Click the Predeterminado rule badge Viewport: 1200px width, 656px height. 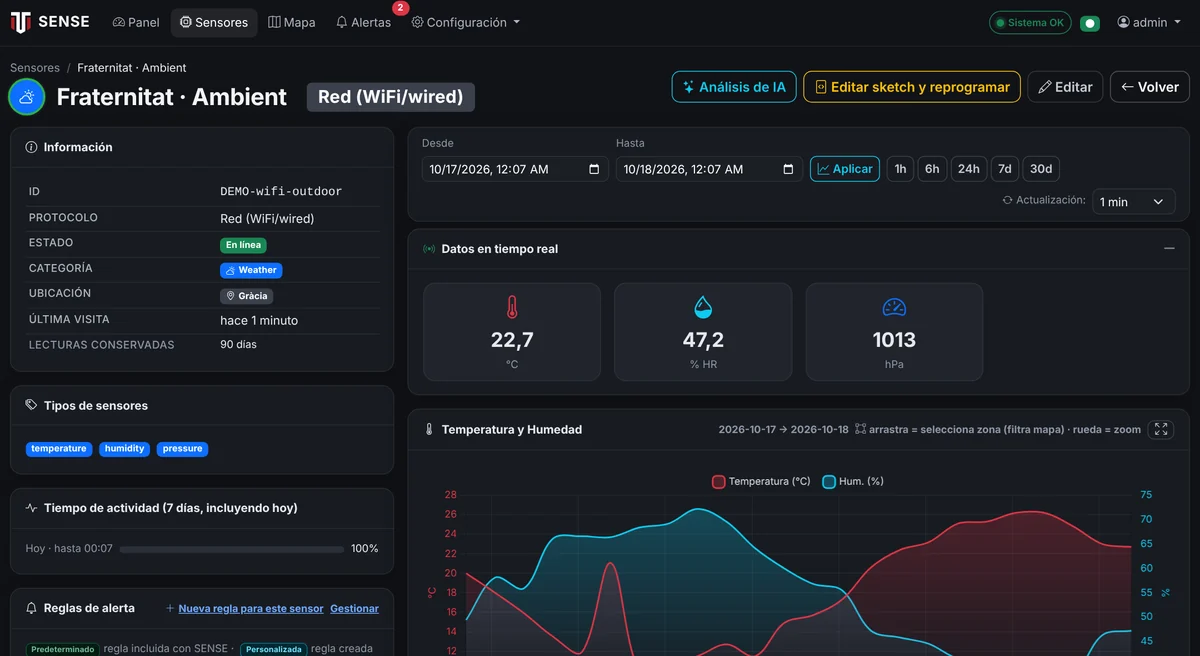(x=62, y=649)
